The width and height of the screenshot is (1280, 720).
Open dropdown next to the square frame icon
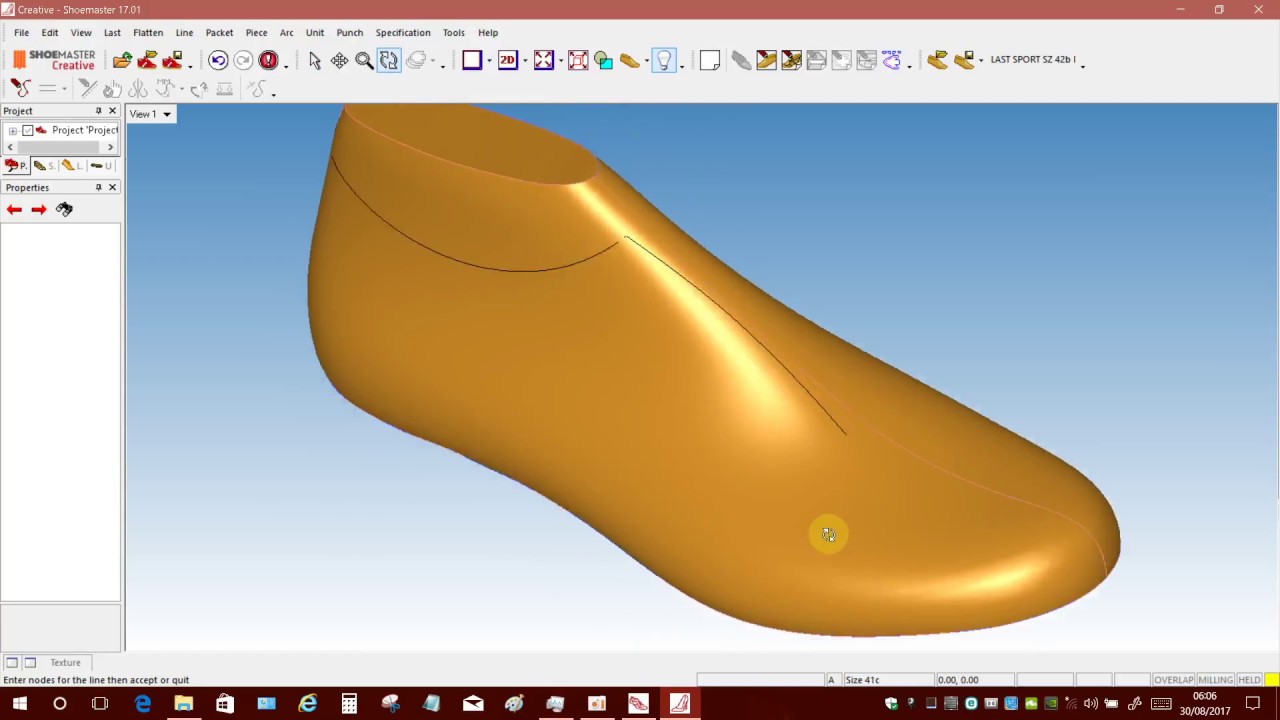[x=489, y=61]
